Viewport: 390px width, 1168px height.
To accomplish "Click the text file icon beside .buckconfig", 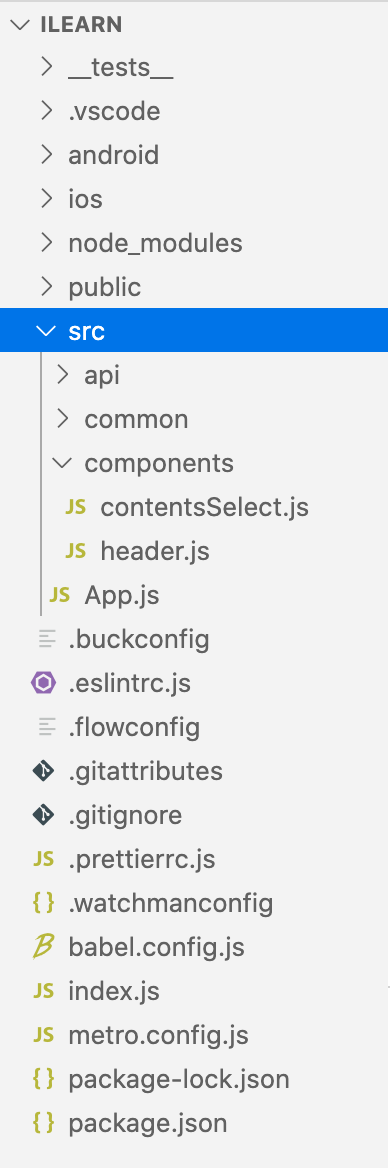I will coord(47,639).
